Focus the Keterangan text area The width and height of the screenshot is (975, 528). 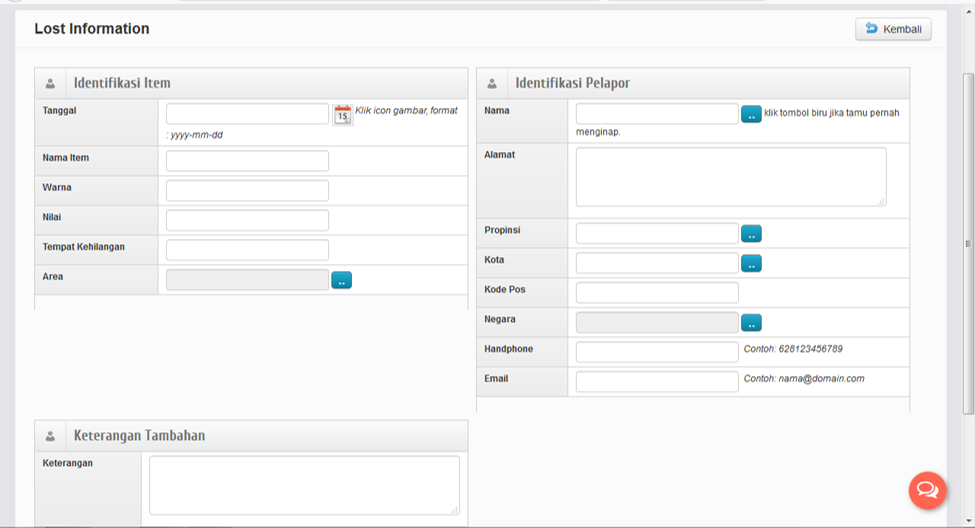[304, 485]
